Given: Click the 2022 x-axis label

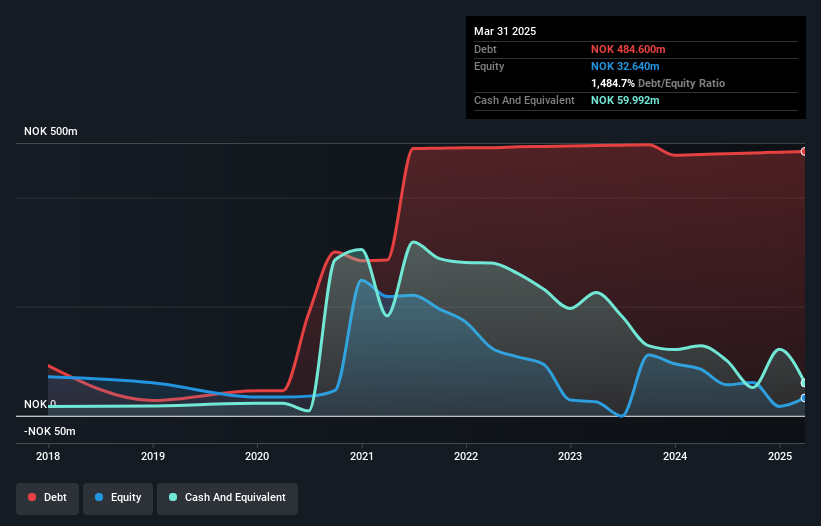Looking at the screenshot, I should 466,456.
